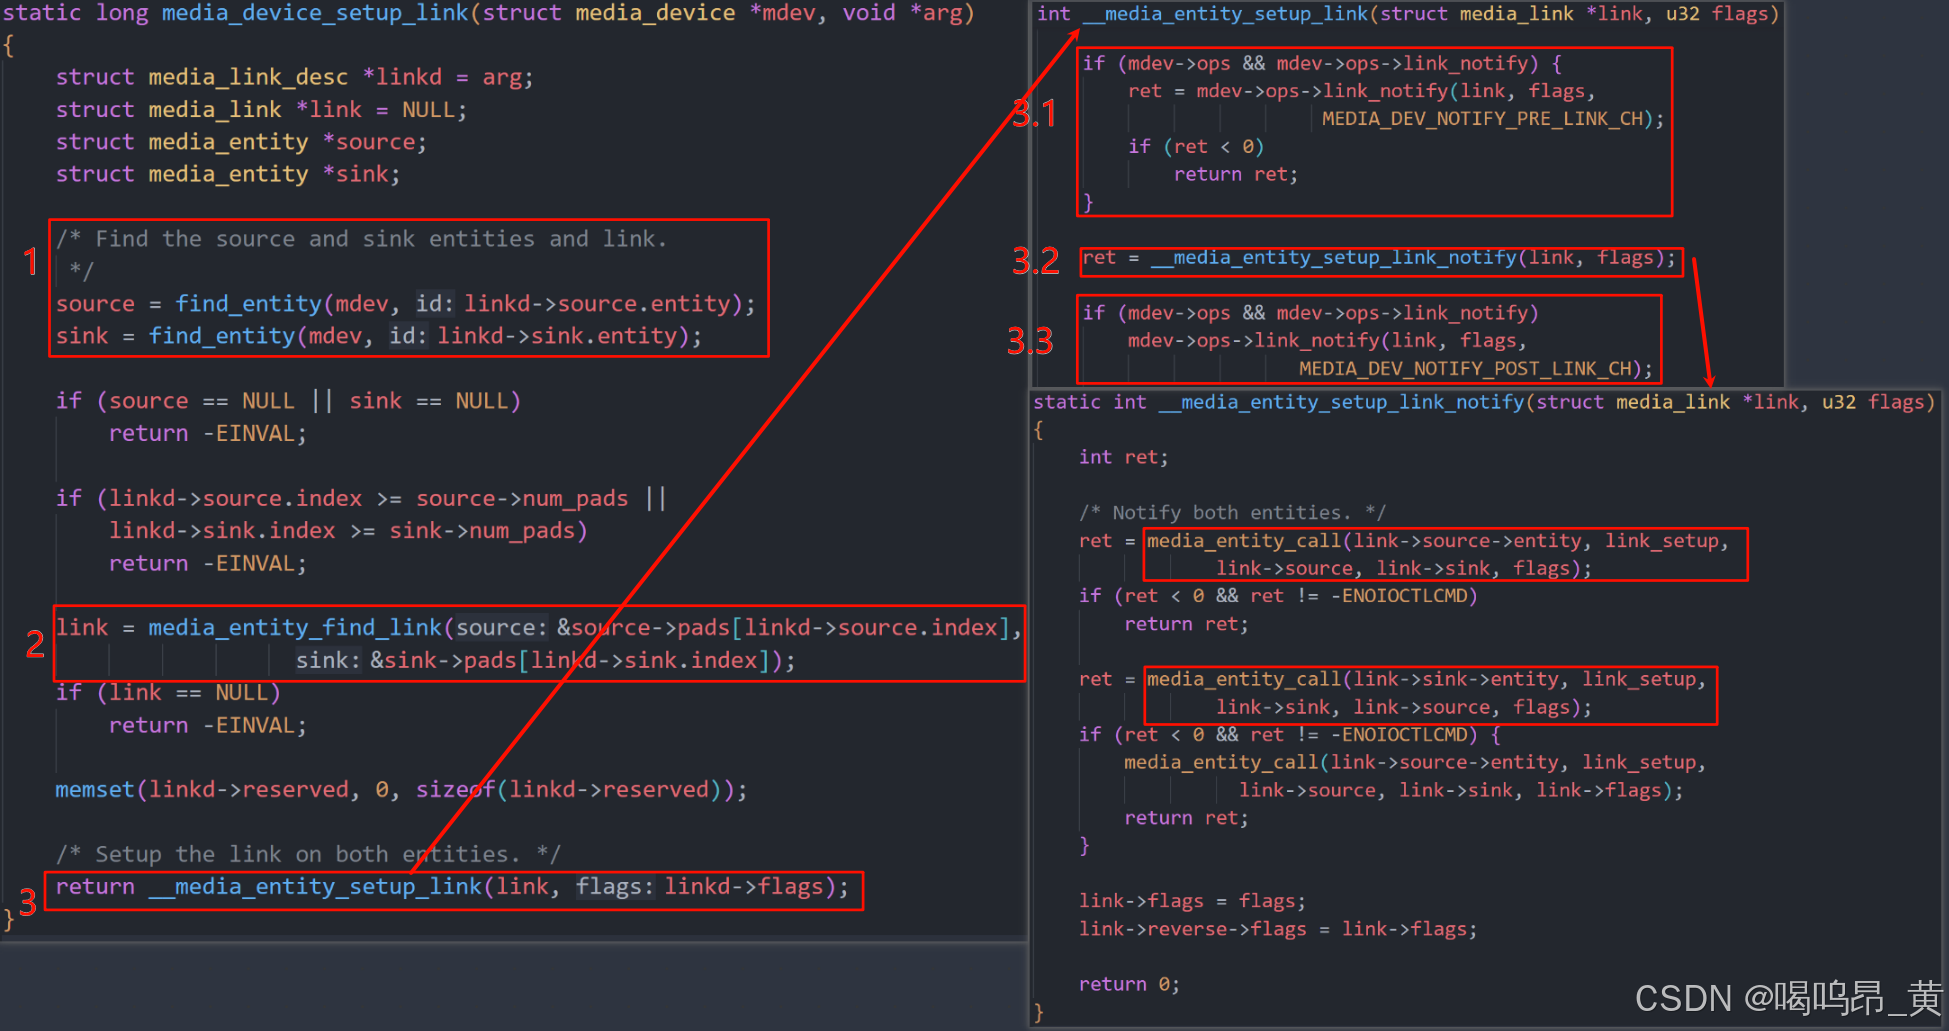Click 'if (source == NULL || sink == NULL)' condition

coord(288,401)
